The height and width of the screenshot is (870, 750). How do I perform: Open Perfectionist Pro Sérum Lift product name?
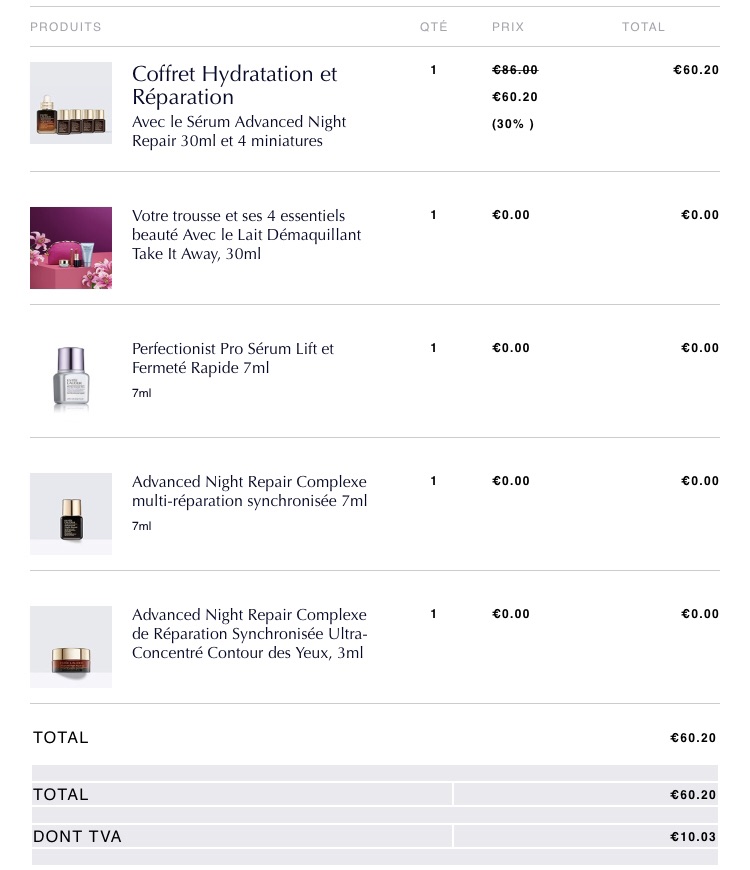(233, 358)
